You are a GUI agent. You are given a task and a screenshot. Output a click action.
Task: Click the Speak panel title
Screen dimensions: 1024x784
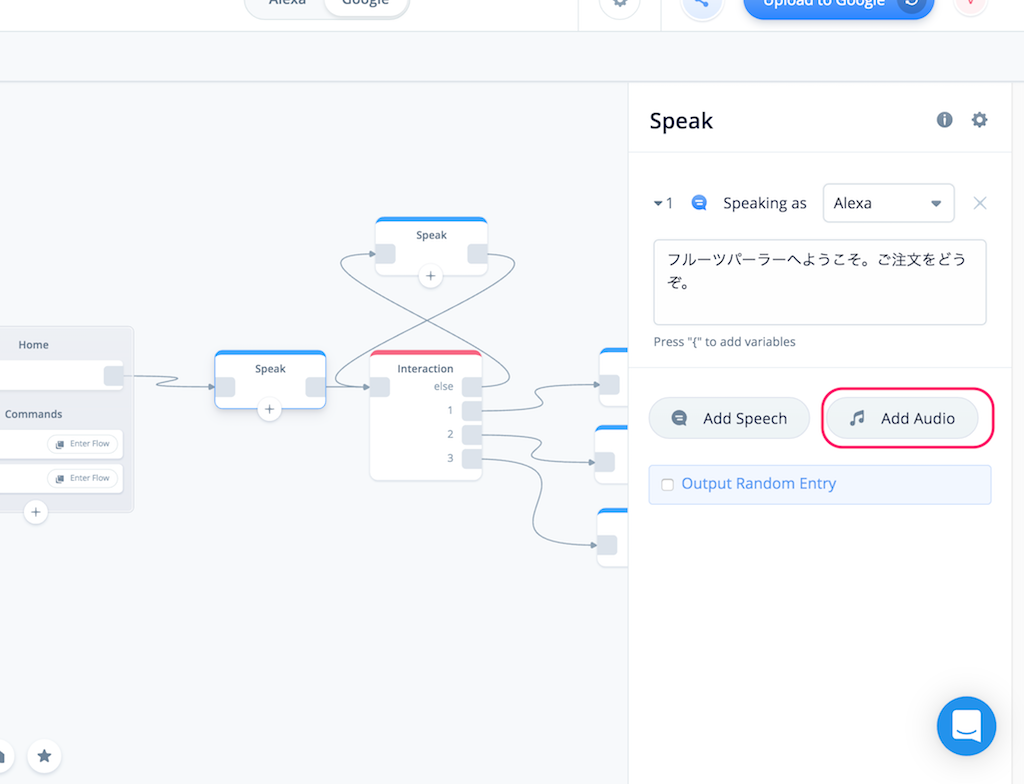point(681,121)
